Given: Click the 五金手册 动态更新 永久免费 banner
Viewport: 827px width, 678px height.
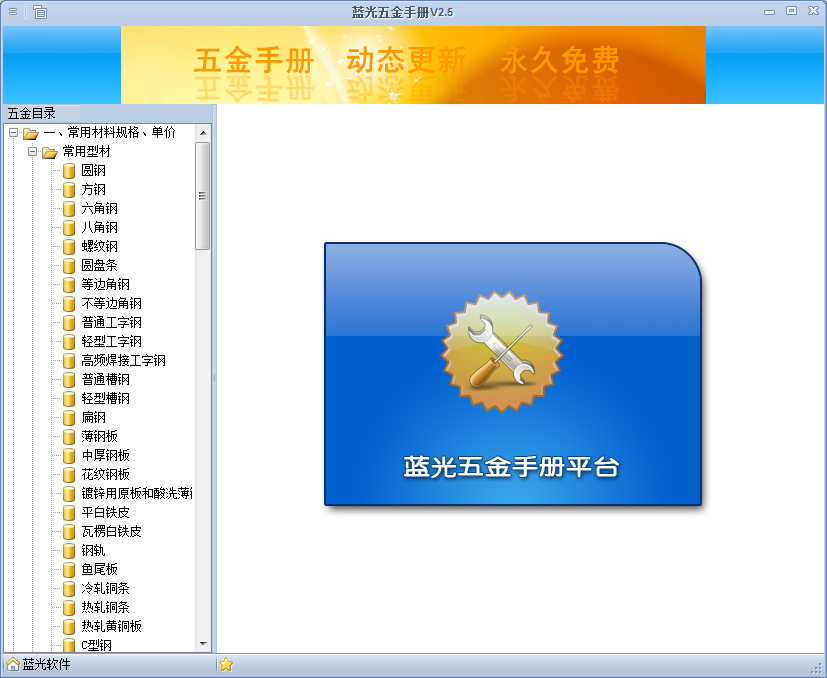Looking at the screenshot, I should coord(414,65).
